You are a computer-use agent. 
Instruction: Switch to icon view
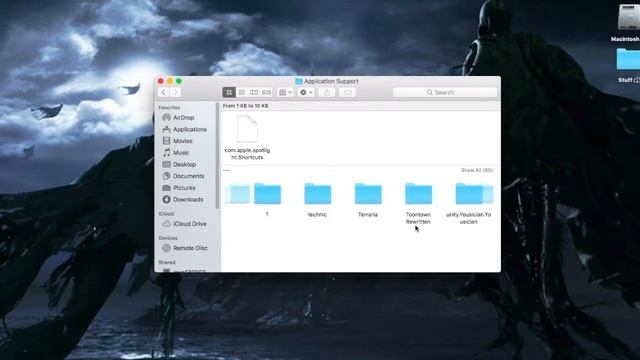point(229,92)
